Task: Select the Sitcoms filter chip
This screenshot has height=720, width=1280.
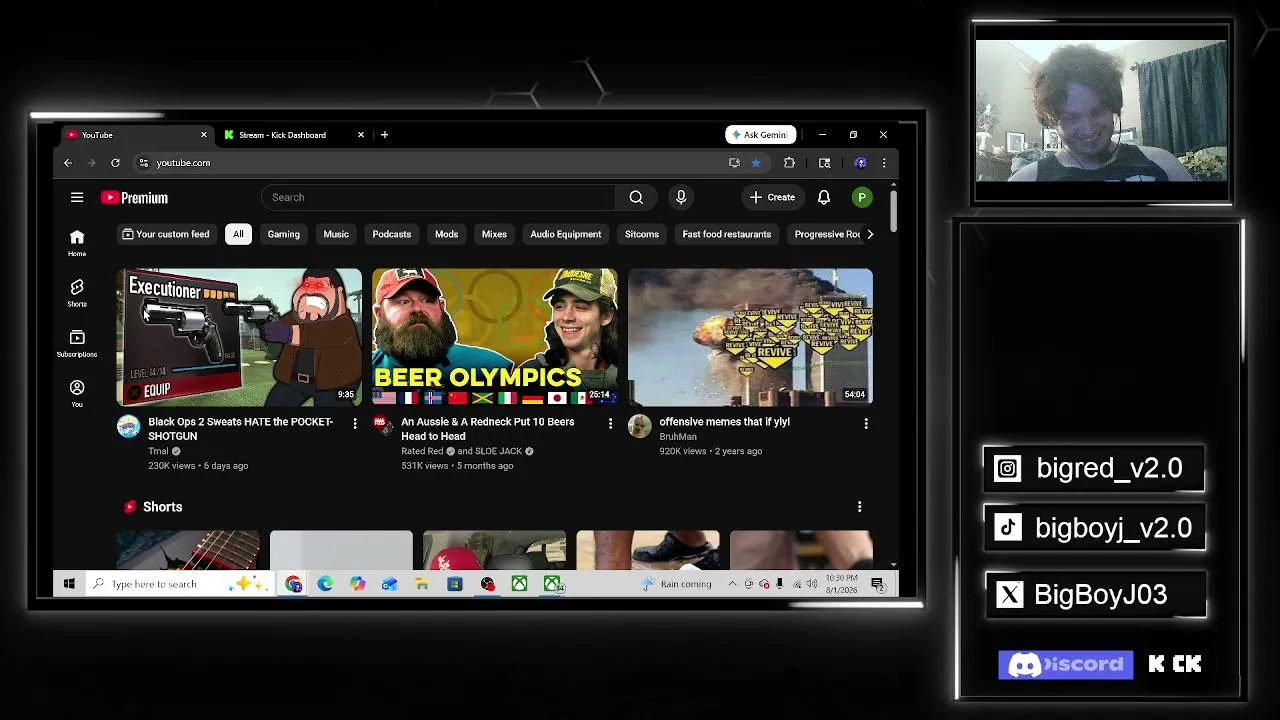Action: point(642,234)
